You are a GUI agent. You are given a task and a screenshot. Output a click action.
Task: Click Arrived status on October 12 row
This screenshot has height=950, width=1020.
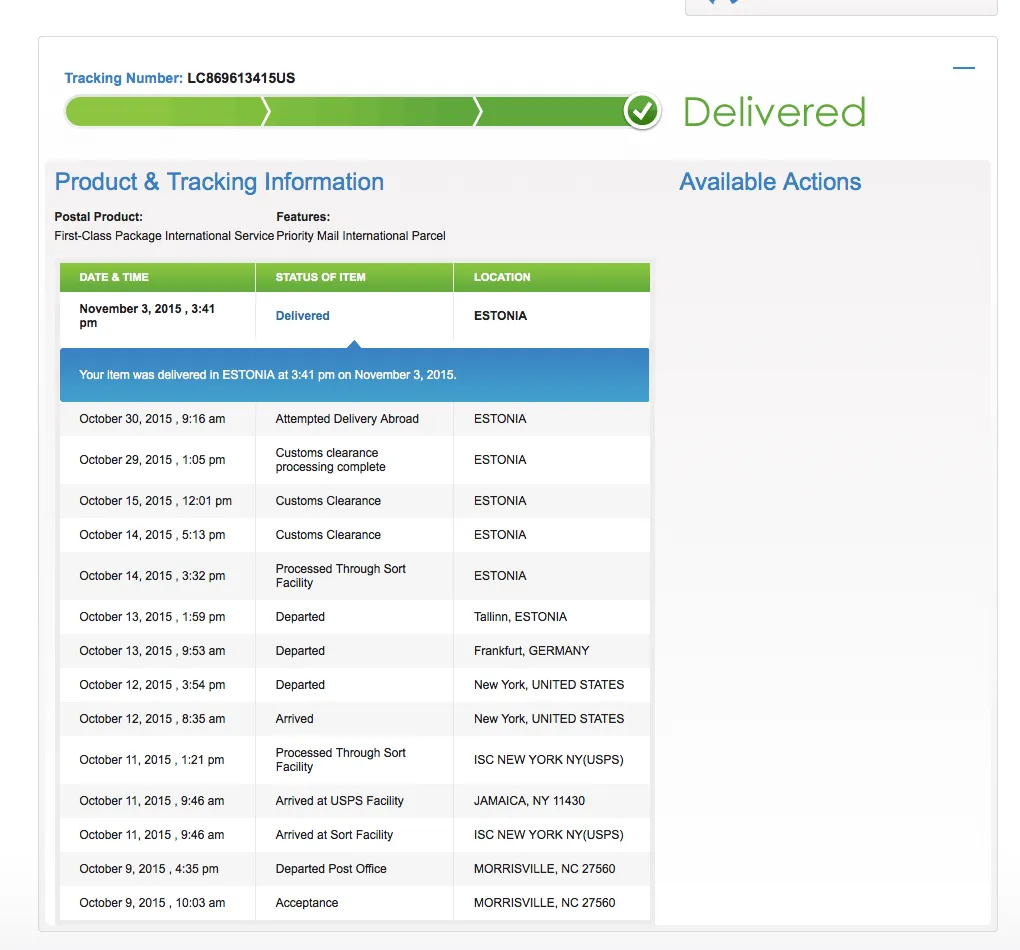[294, 719]
